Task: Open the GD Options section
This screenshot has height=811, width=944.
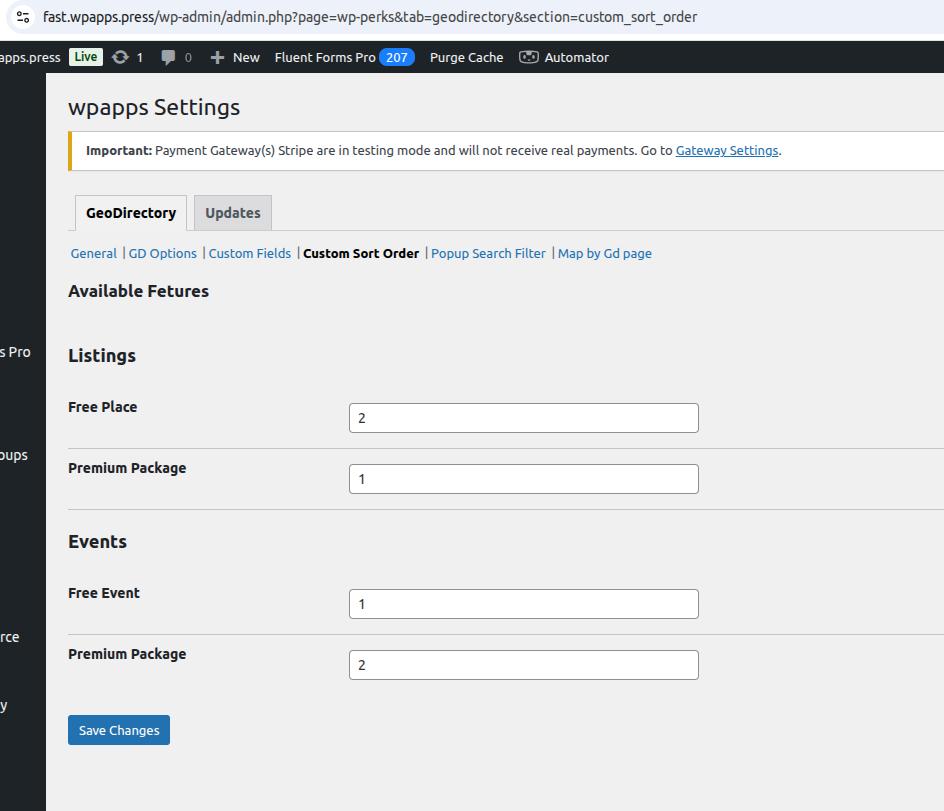Action: point(163,254)
